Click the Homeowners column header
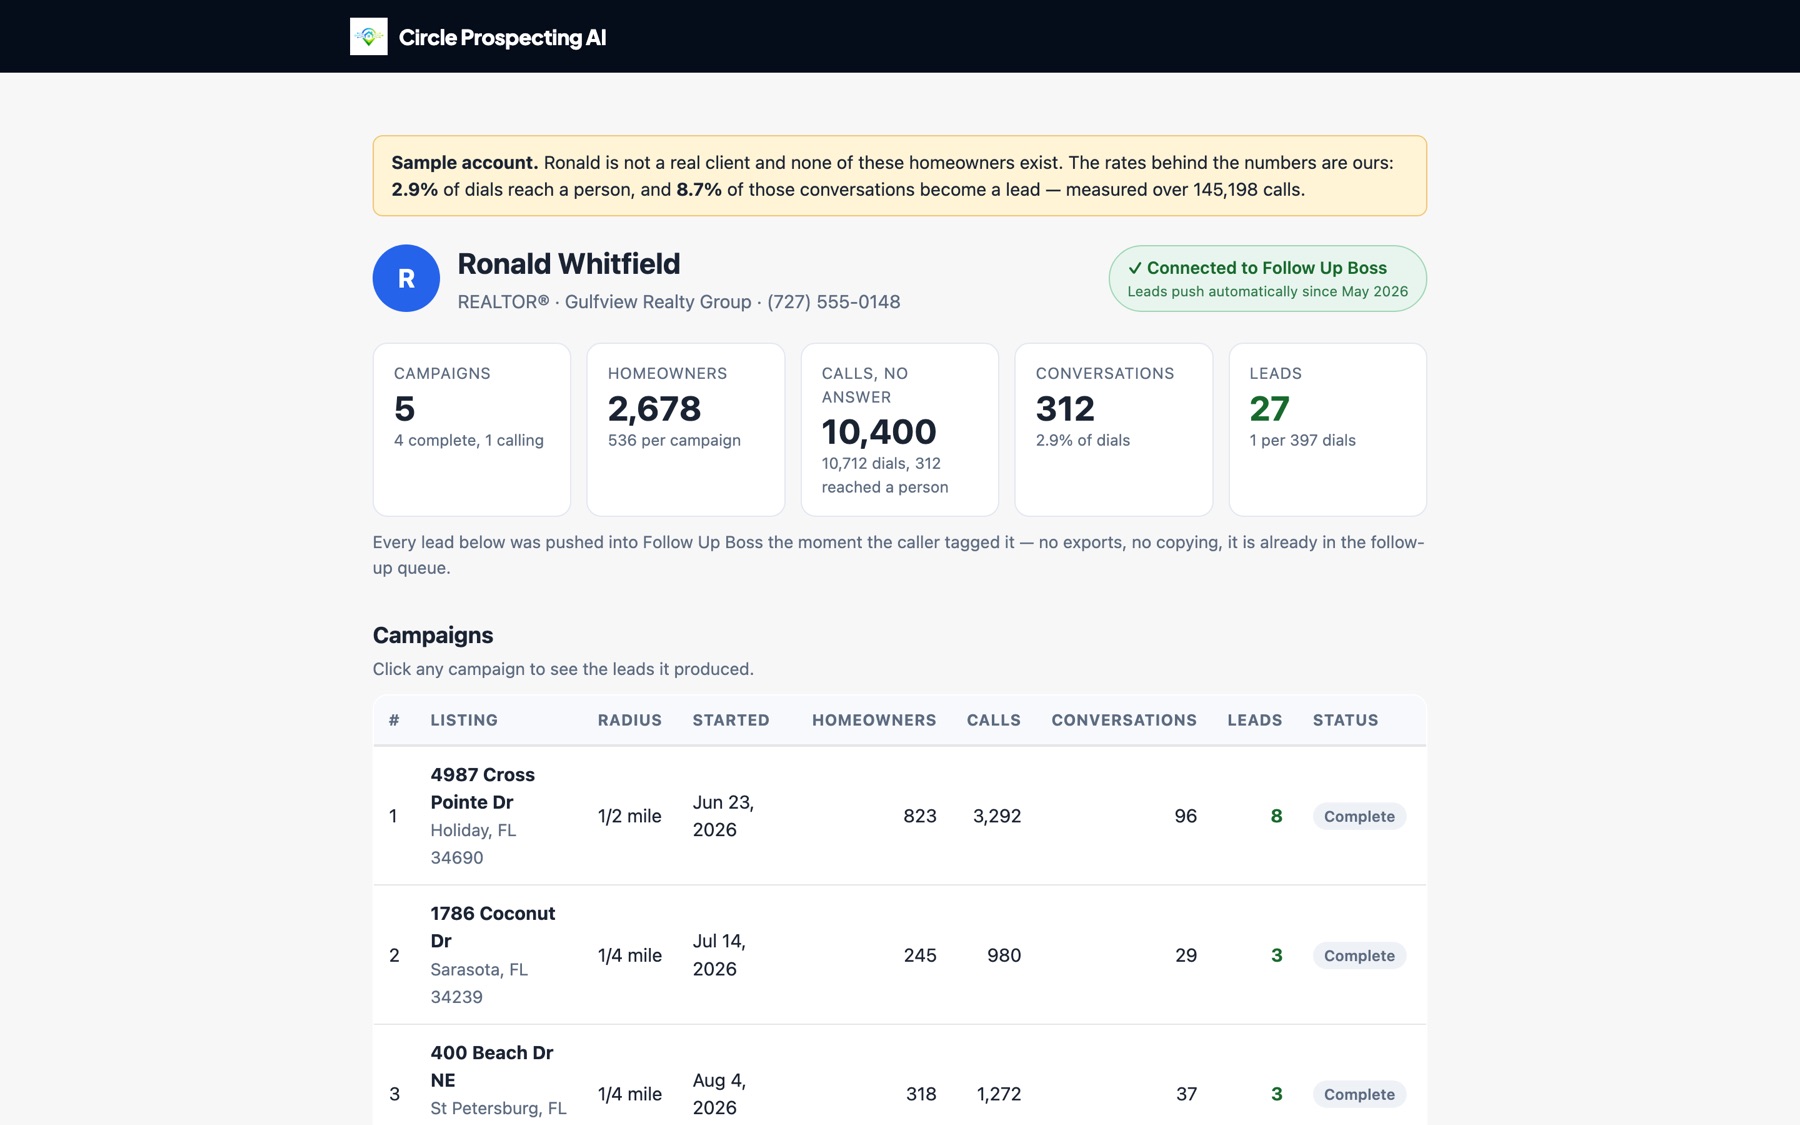Image resolution: width=1800 pixels, height=1125 pixels. point(874,720)
